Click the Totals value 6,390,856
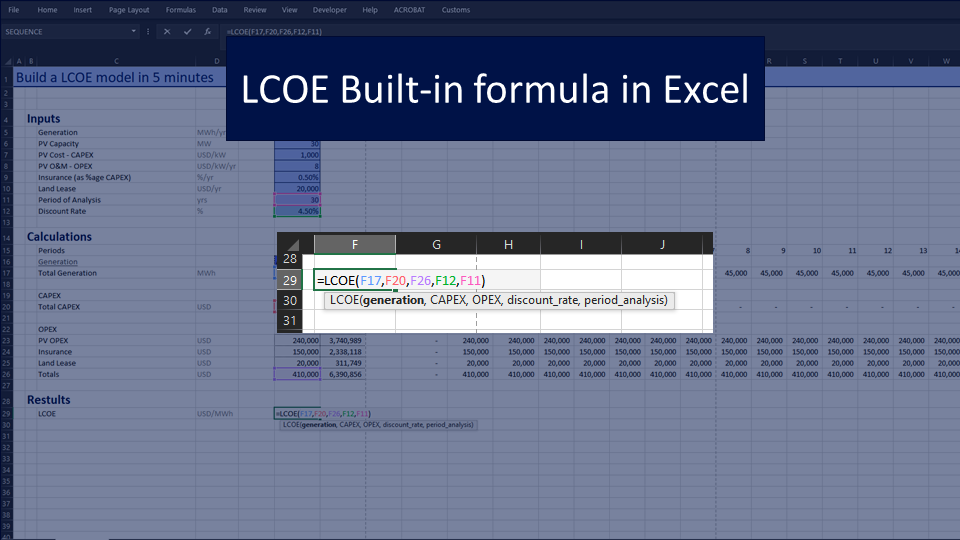The width and height of the screenshot is (960, 540). 343,374
